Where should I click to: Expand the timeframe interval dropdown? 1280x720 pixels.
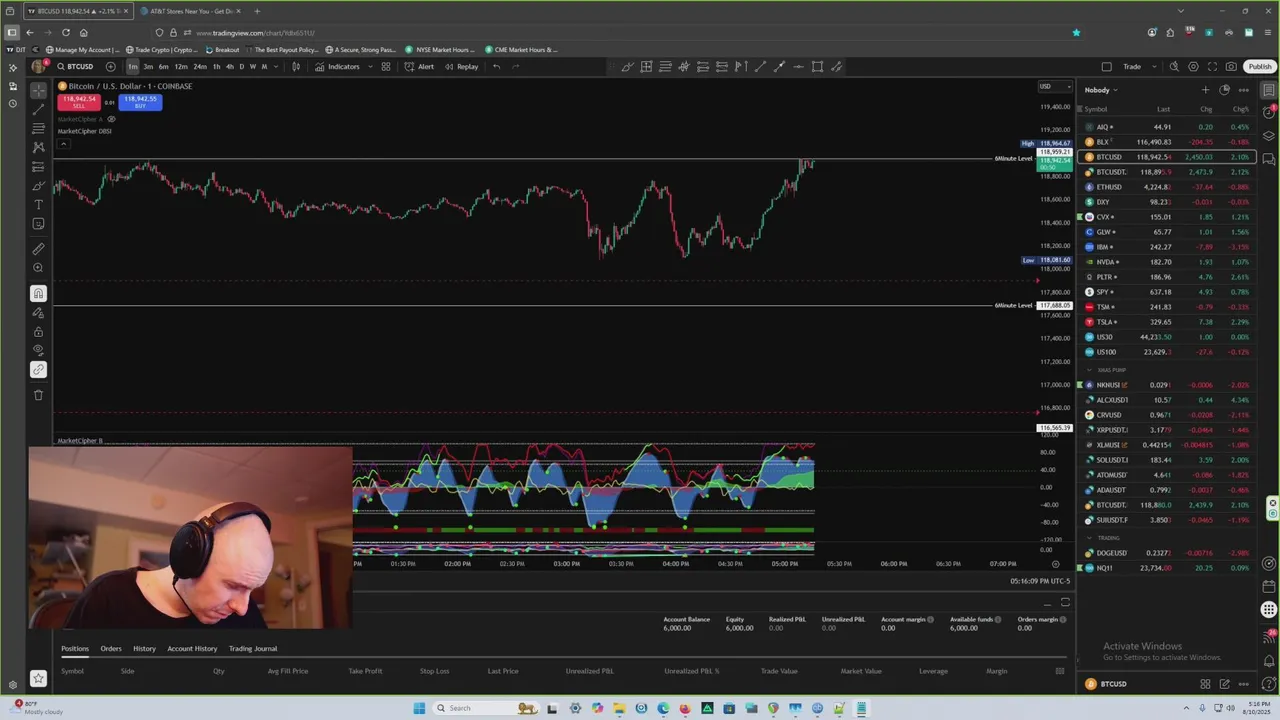[275, 67]
